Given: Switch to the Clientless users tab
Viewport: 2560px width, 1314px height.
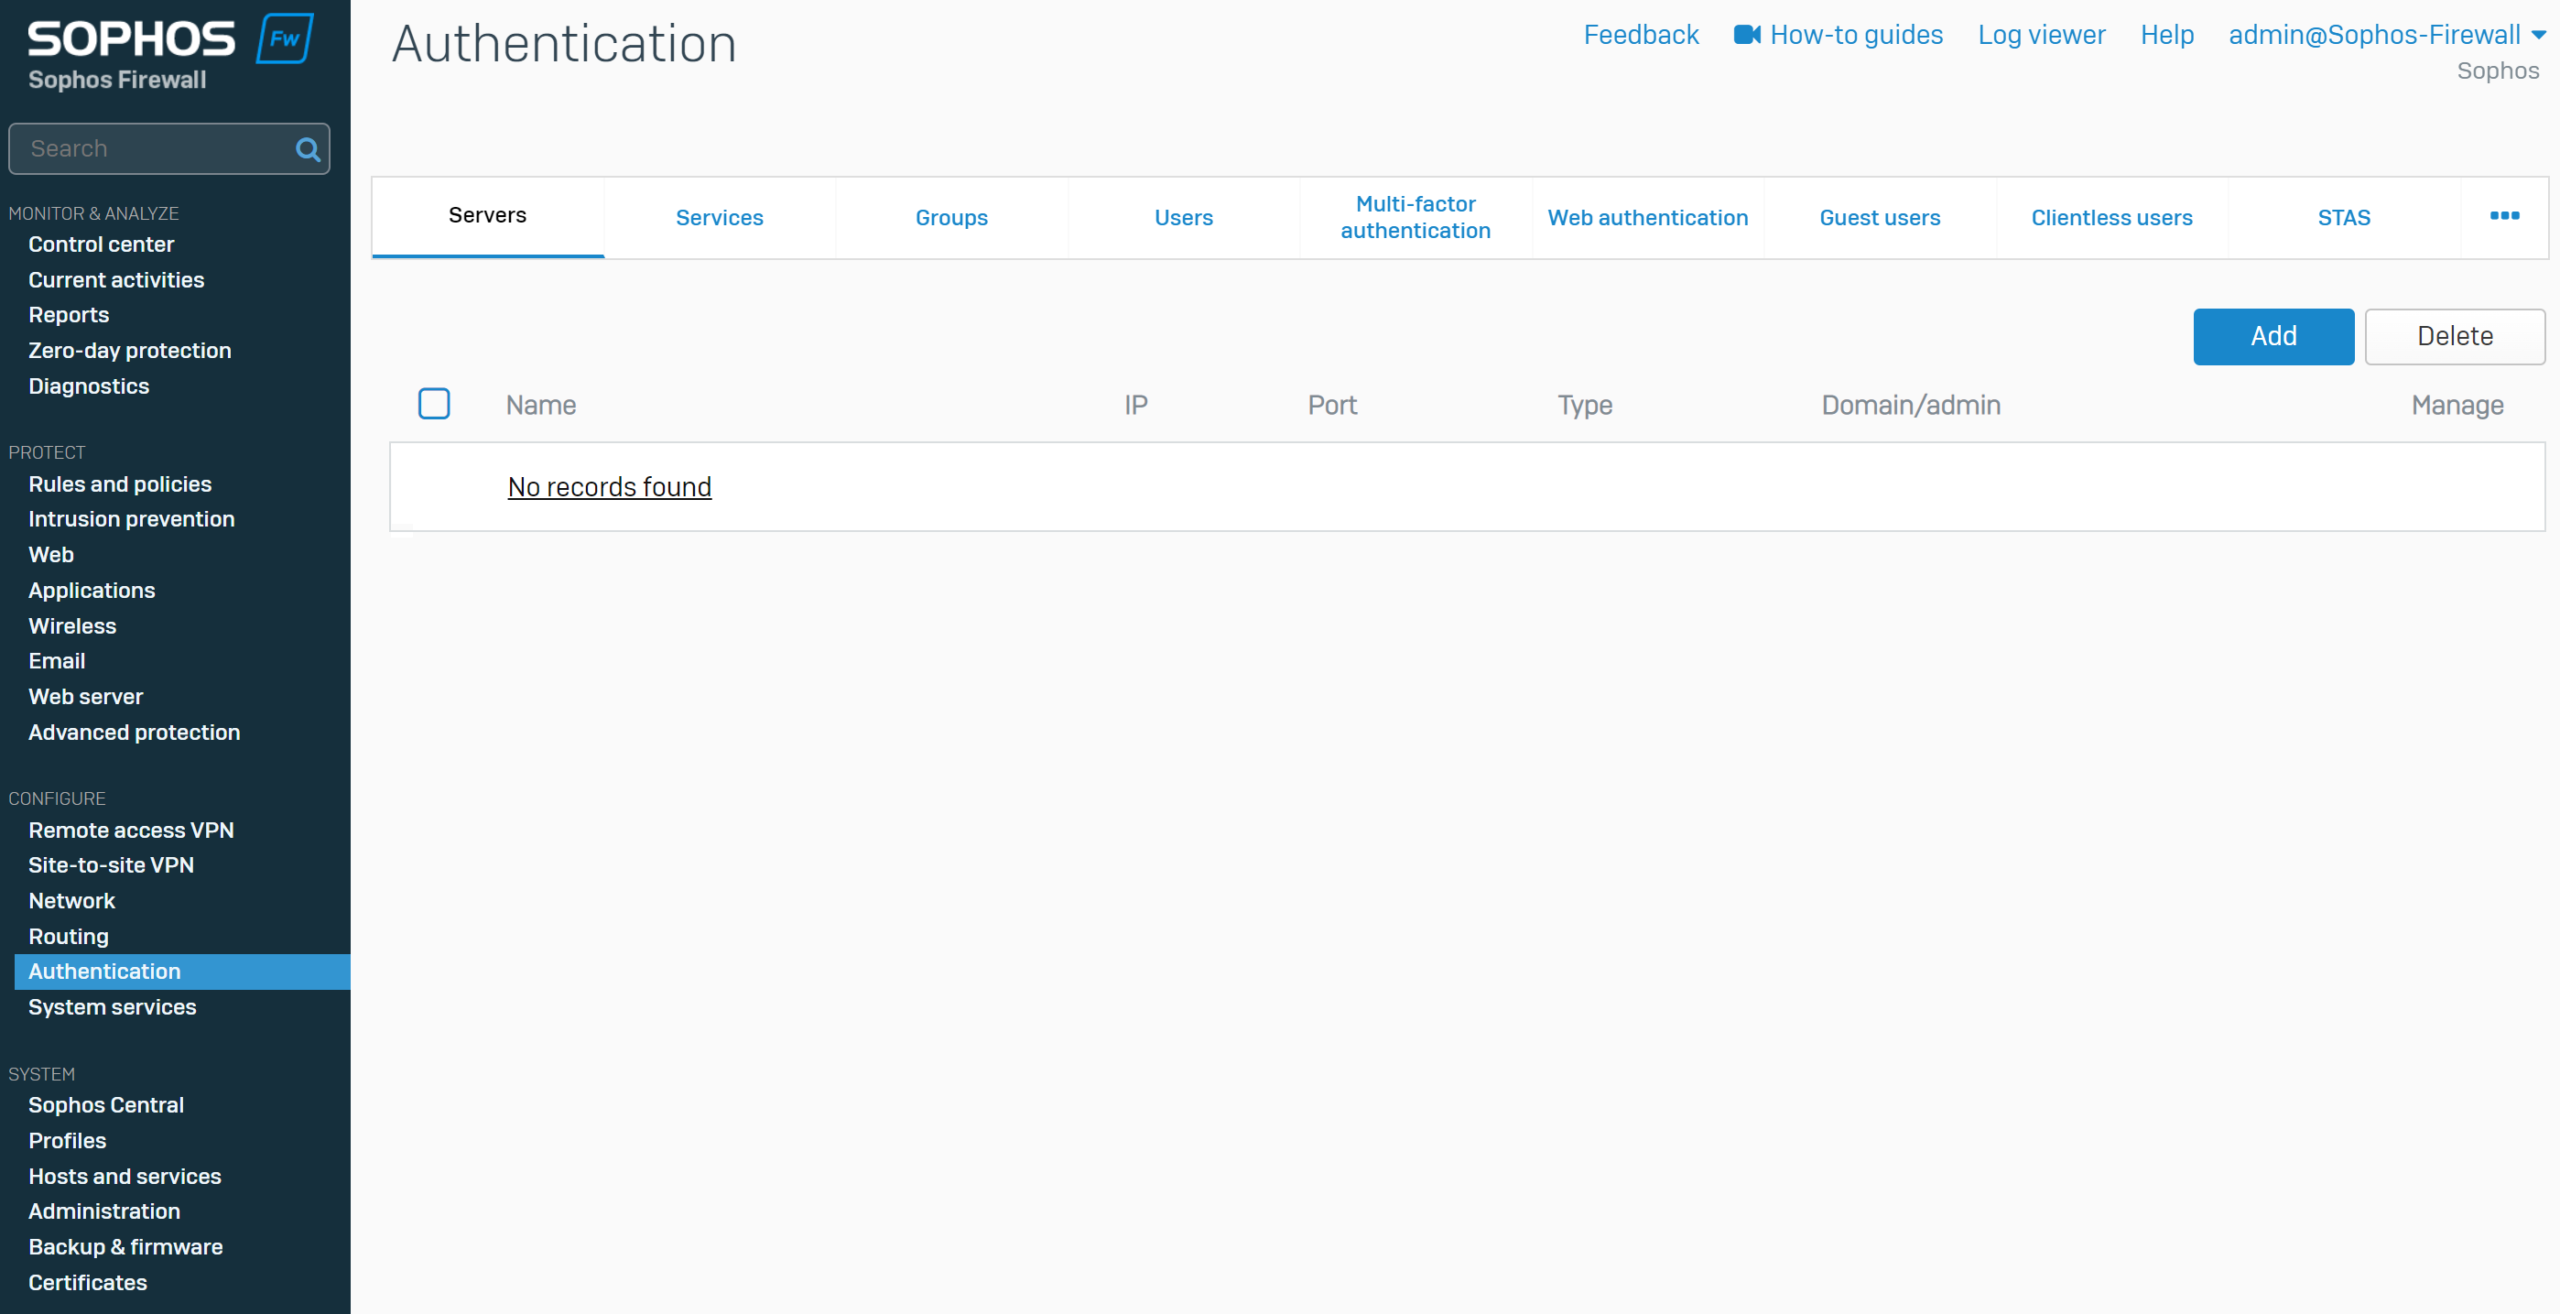Looking at the screenshot, I should click(x=2111, y=218).
